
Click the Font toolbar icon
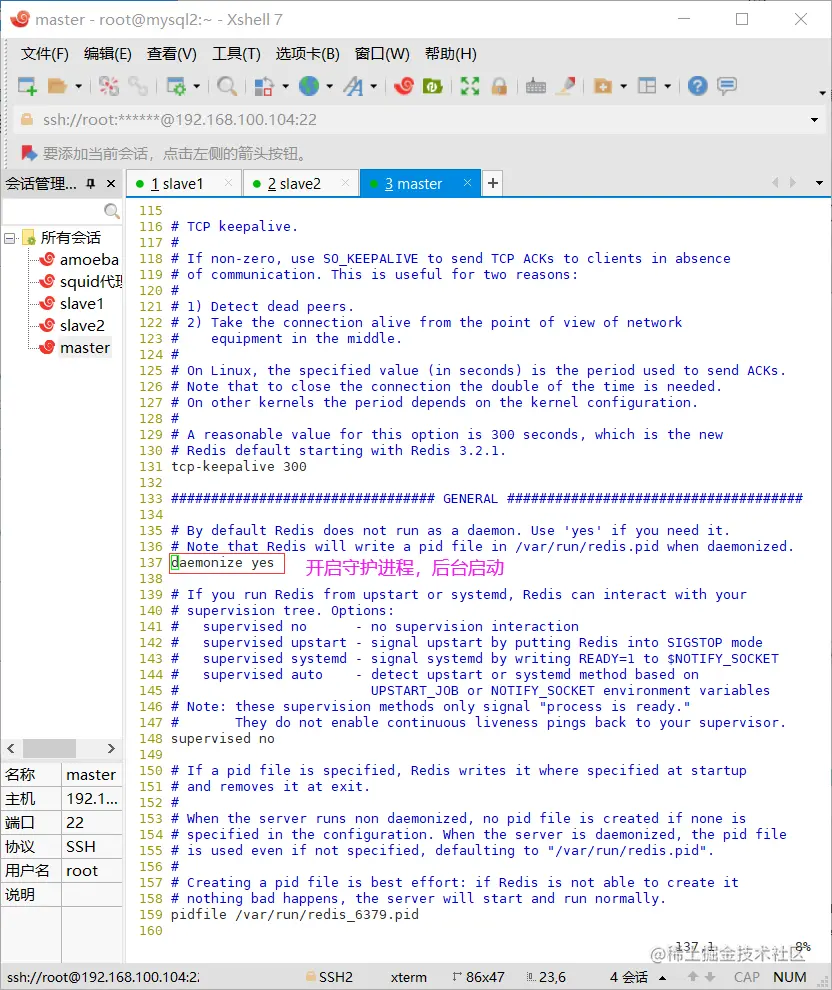[354, 86]
